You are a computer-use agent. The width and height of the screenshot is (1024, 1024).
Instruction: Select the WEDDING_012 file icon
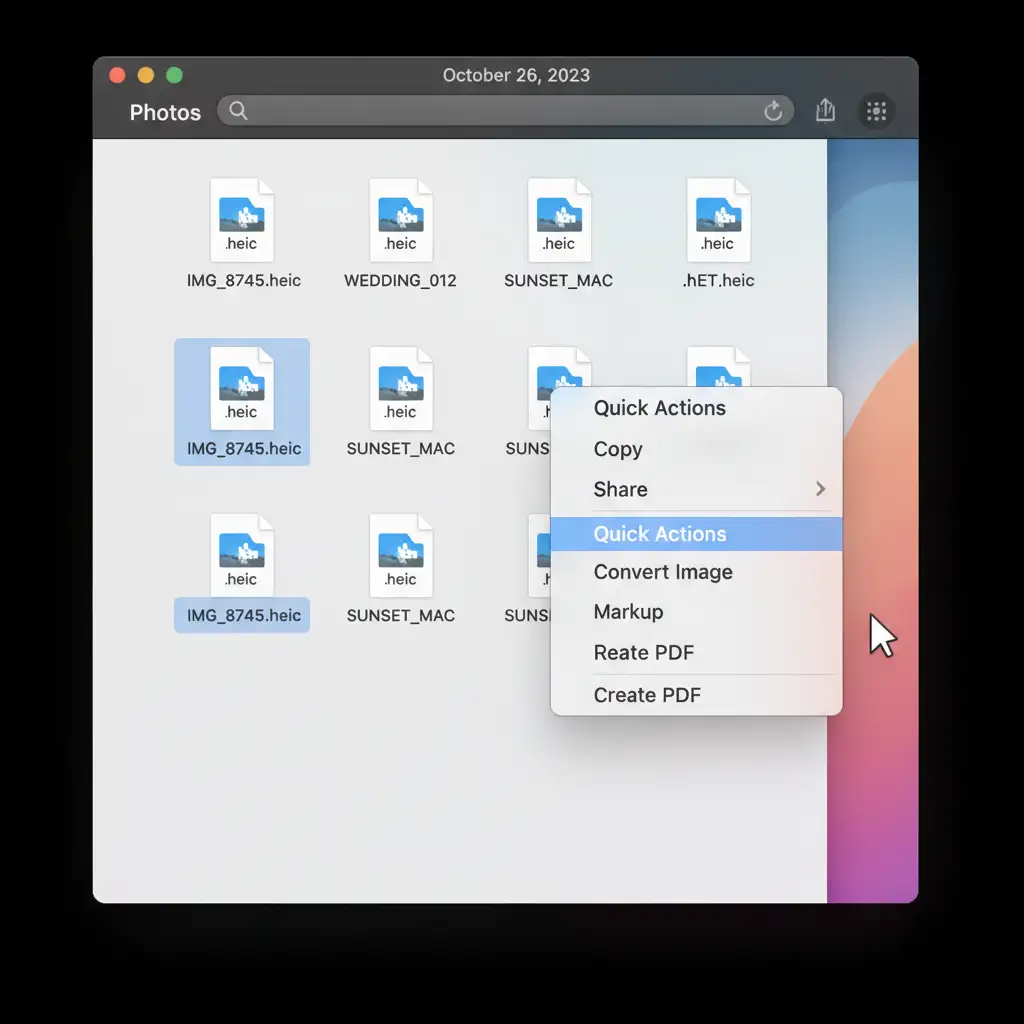[x=401, y=221]
